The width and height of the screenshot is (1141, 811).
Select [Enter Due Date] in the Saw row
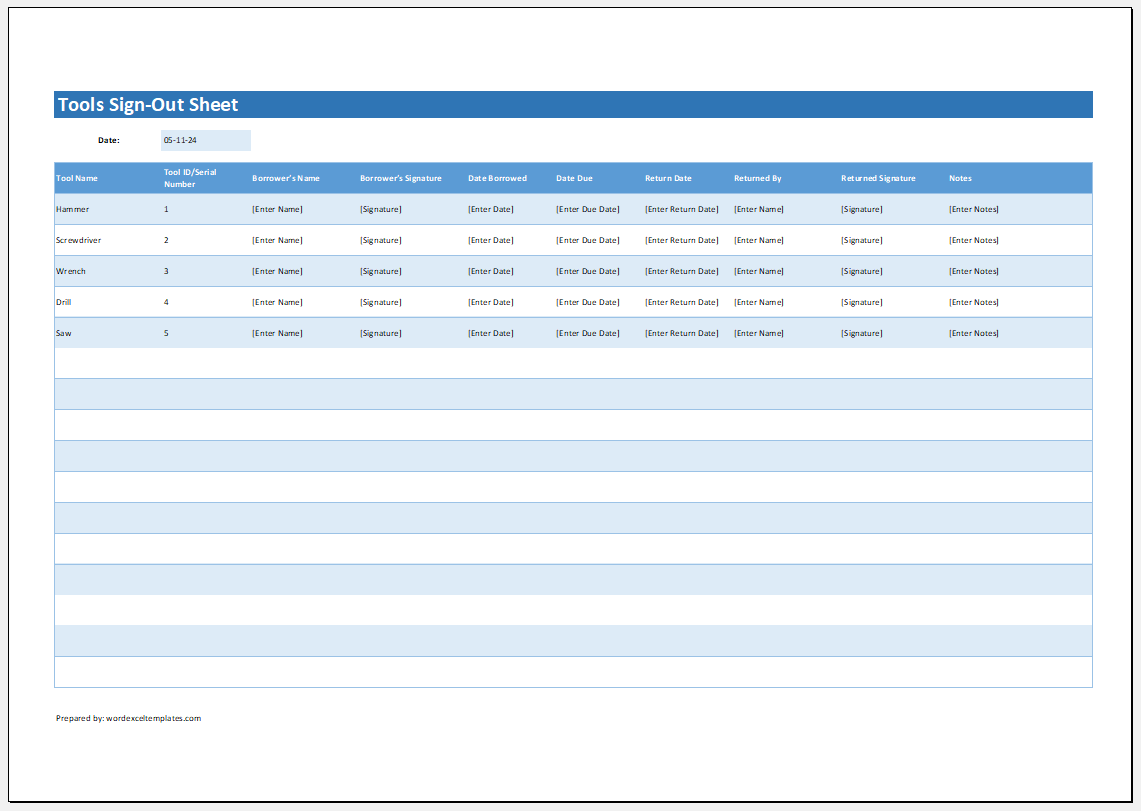[x=588, y=333]
